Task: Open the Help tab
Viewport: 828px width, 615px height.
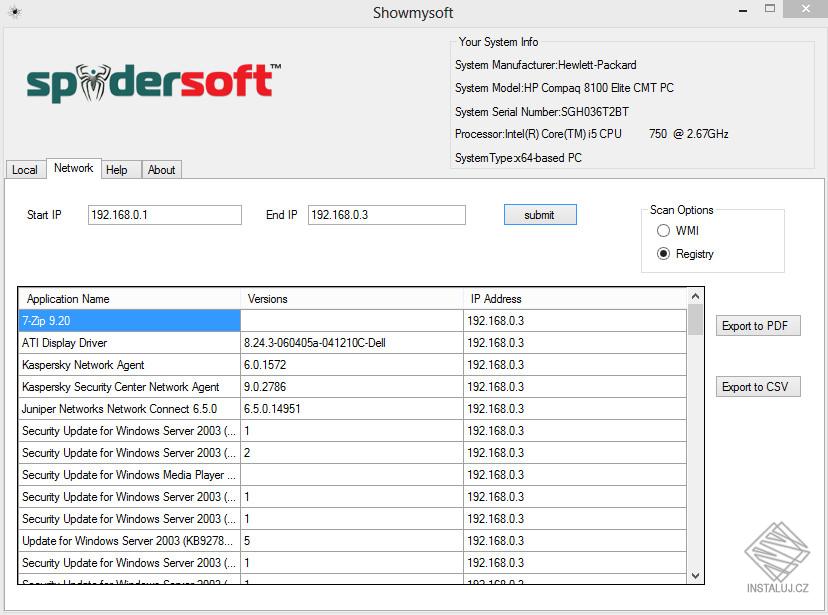Action: click(117, 170)
